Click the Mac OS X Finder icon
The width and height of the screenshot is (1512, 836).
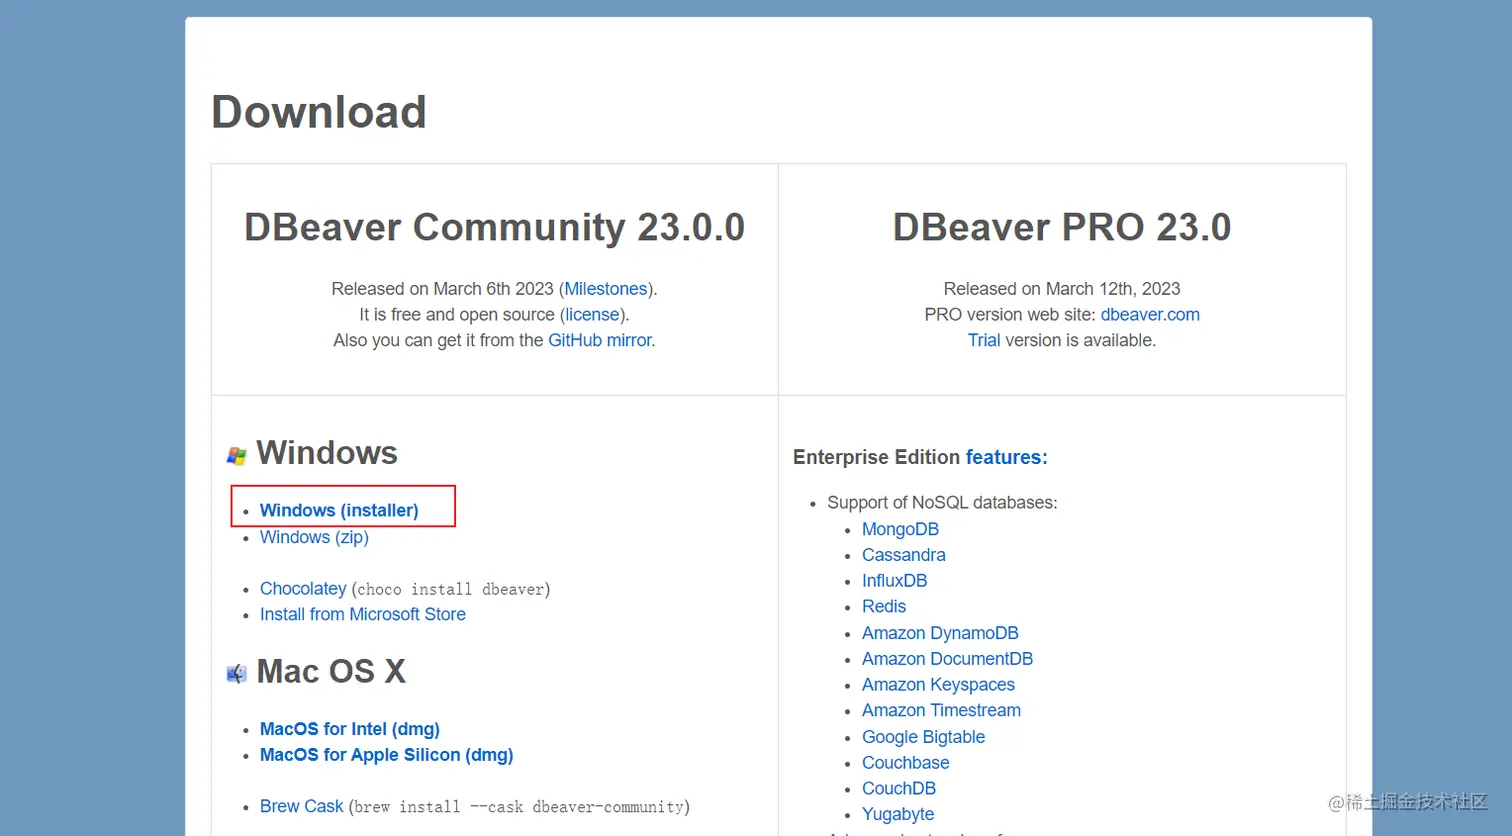236,674
